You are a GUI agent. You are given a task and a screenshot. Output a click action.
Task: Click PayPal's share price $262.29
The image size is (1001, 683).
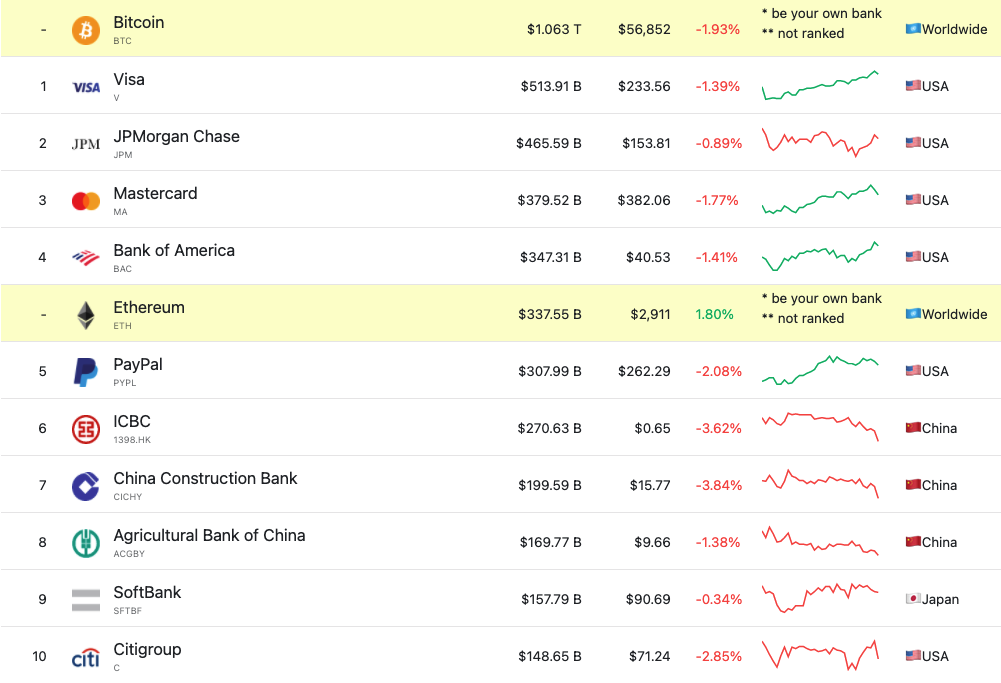[x=644, y=371]
